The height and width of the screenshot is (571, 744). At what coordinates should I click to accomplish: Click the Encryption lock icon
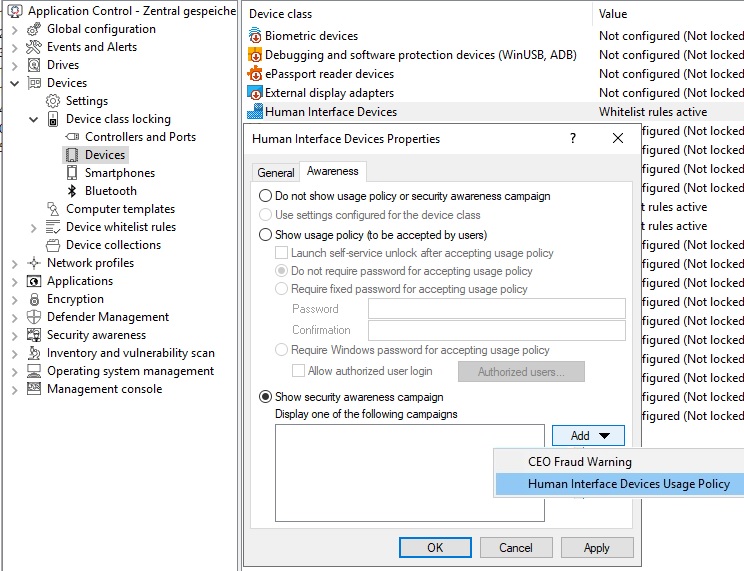33,299
